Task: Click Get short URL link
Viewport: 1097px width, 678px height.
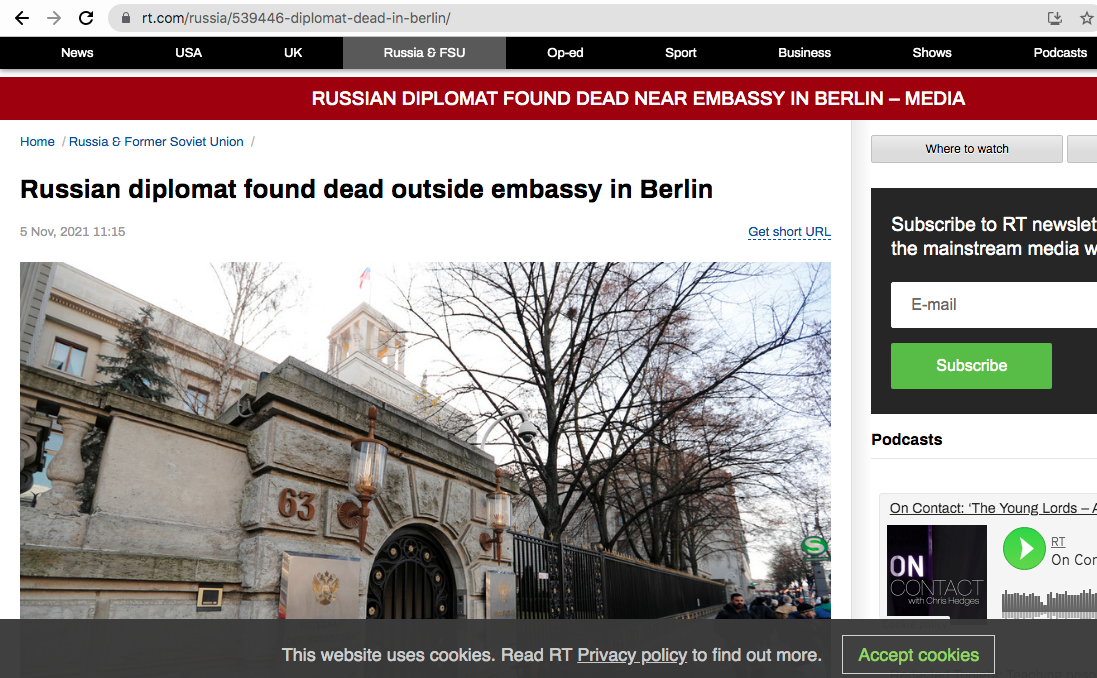Action: click(789, 232)
